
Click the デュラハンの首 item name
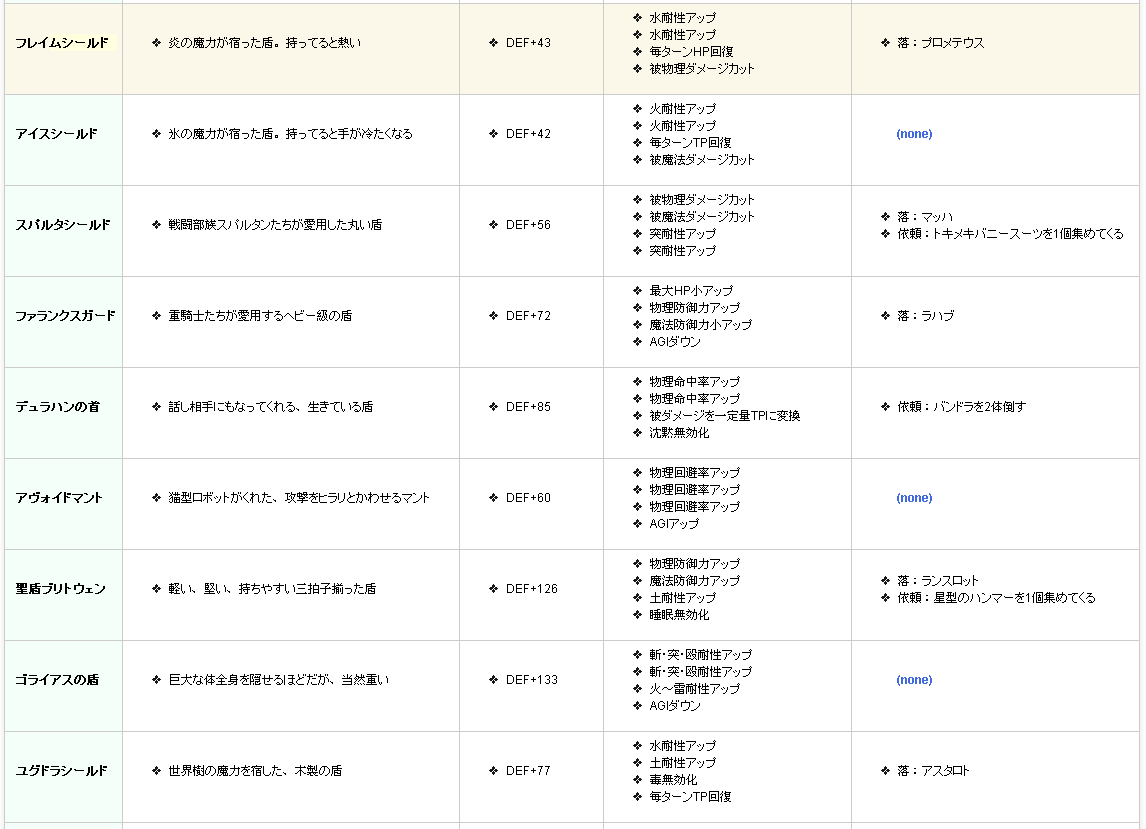[57, 407]
